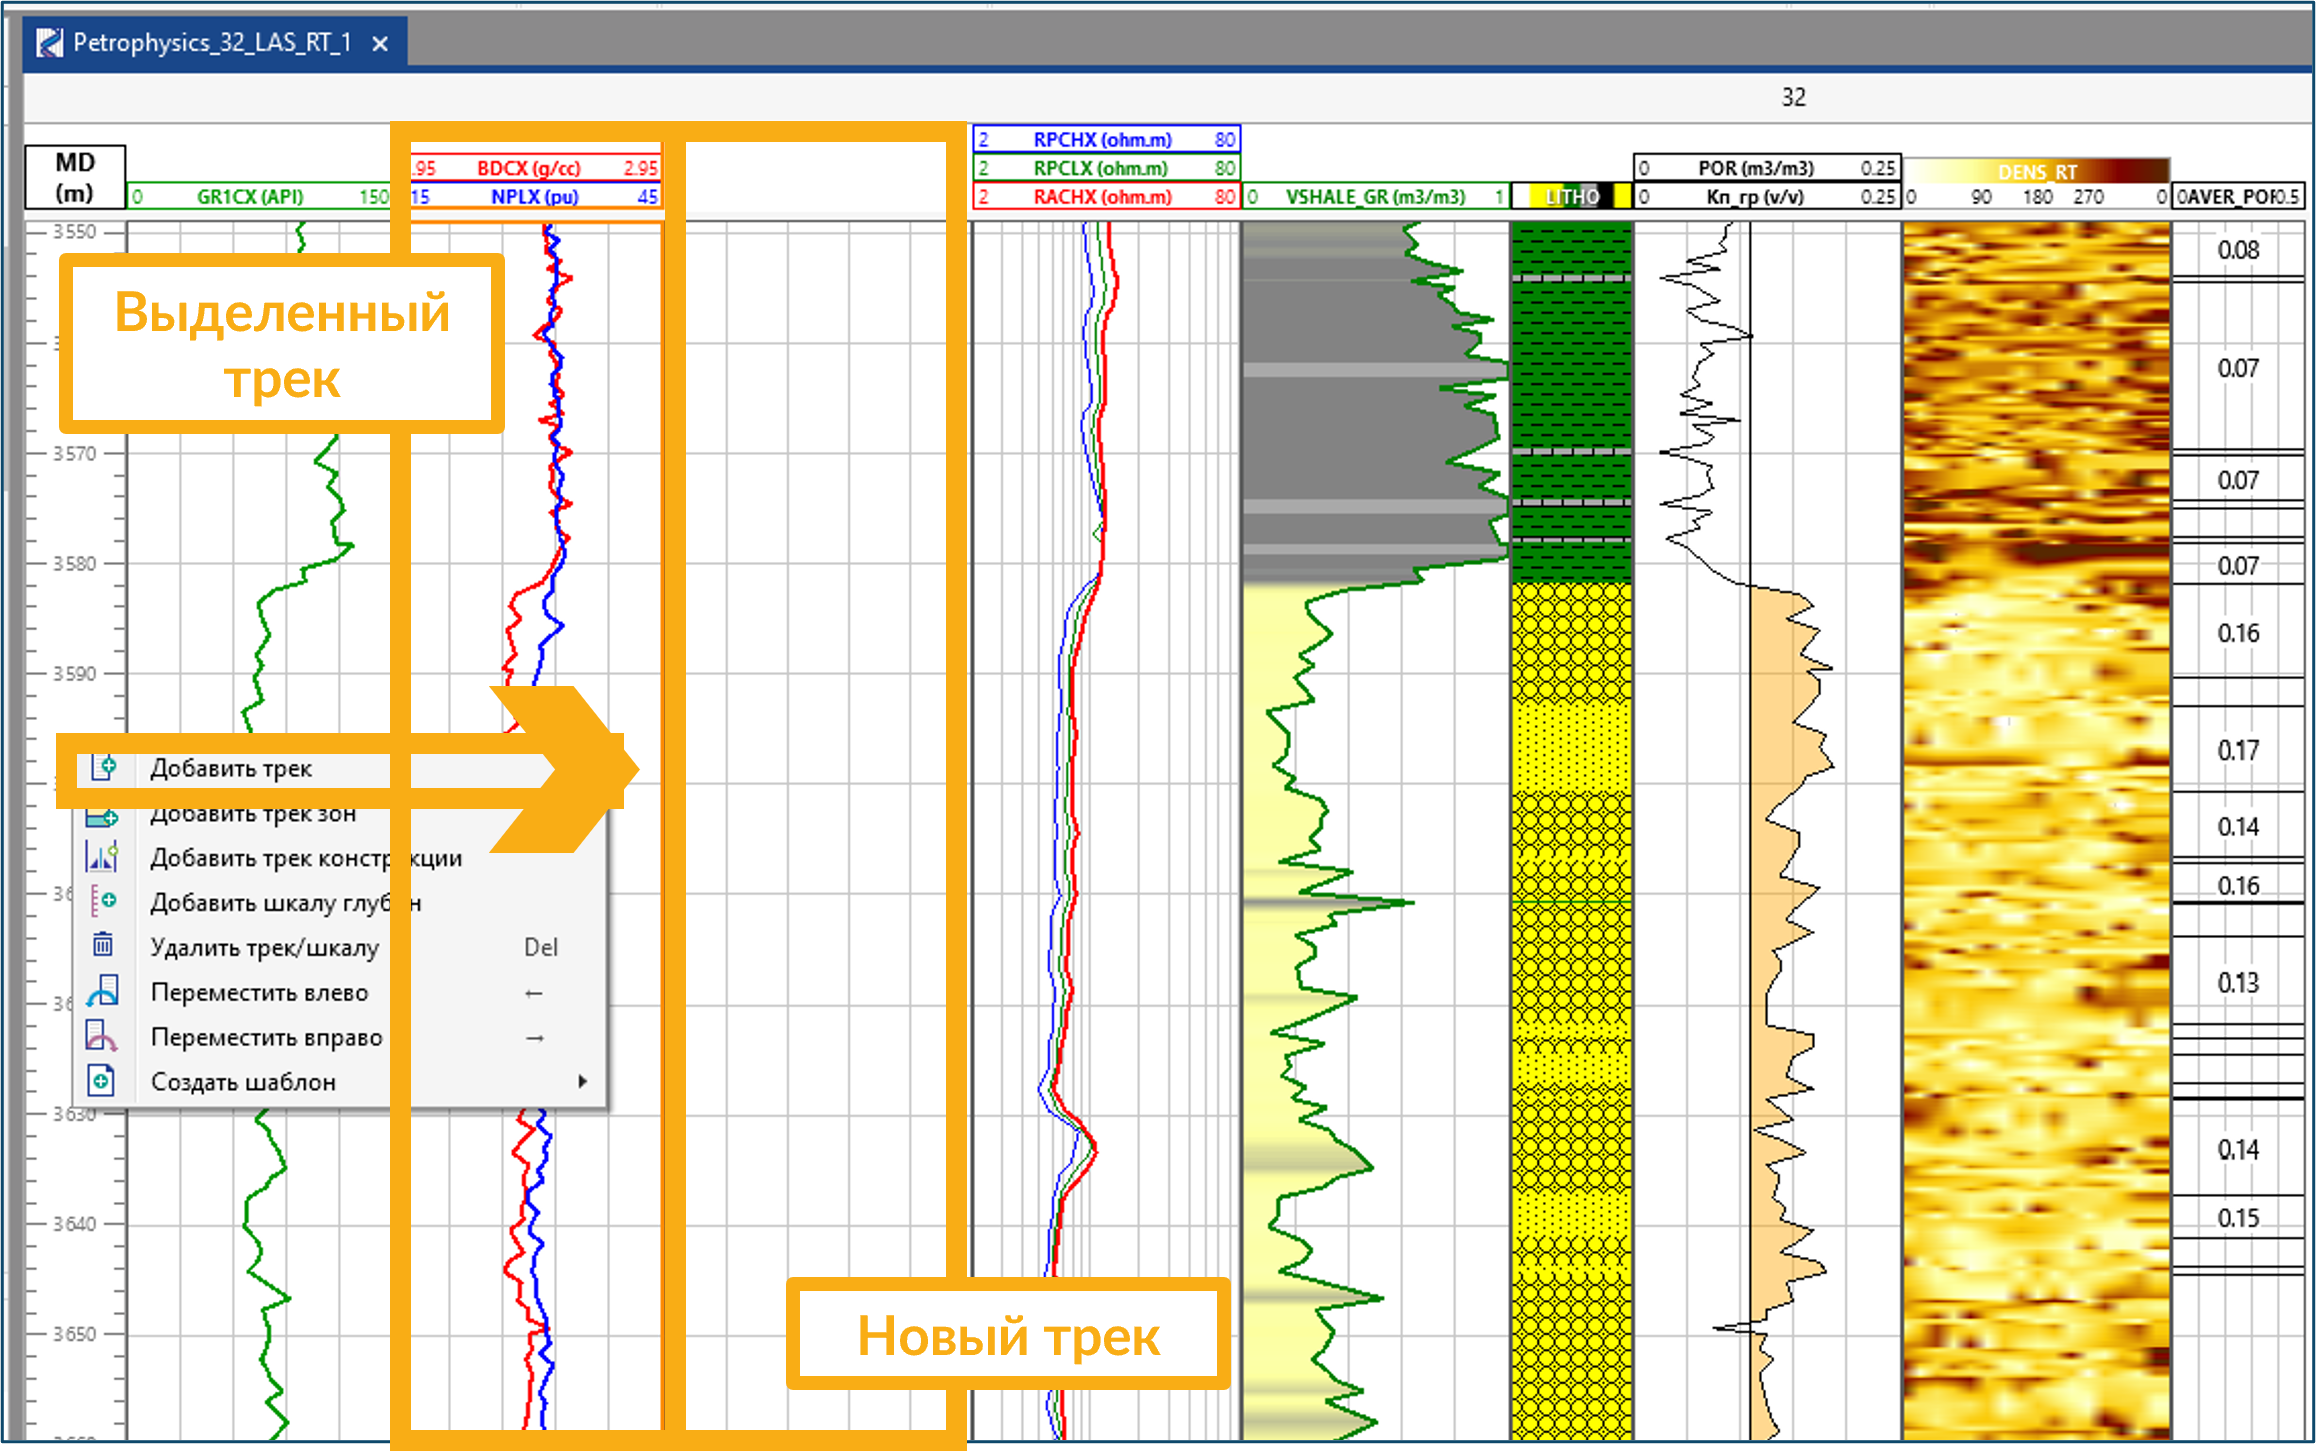Select the GR1CX (API) curve header
This screenshot has height=1451, width=2316.
(x=258, y=197)
